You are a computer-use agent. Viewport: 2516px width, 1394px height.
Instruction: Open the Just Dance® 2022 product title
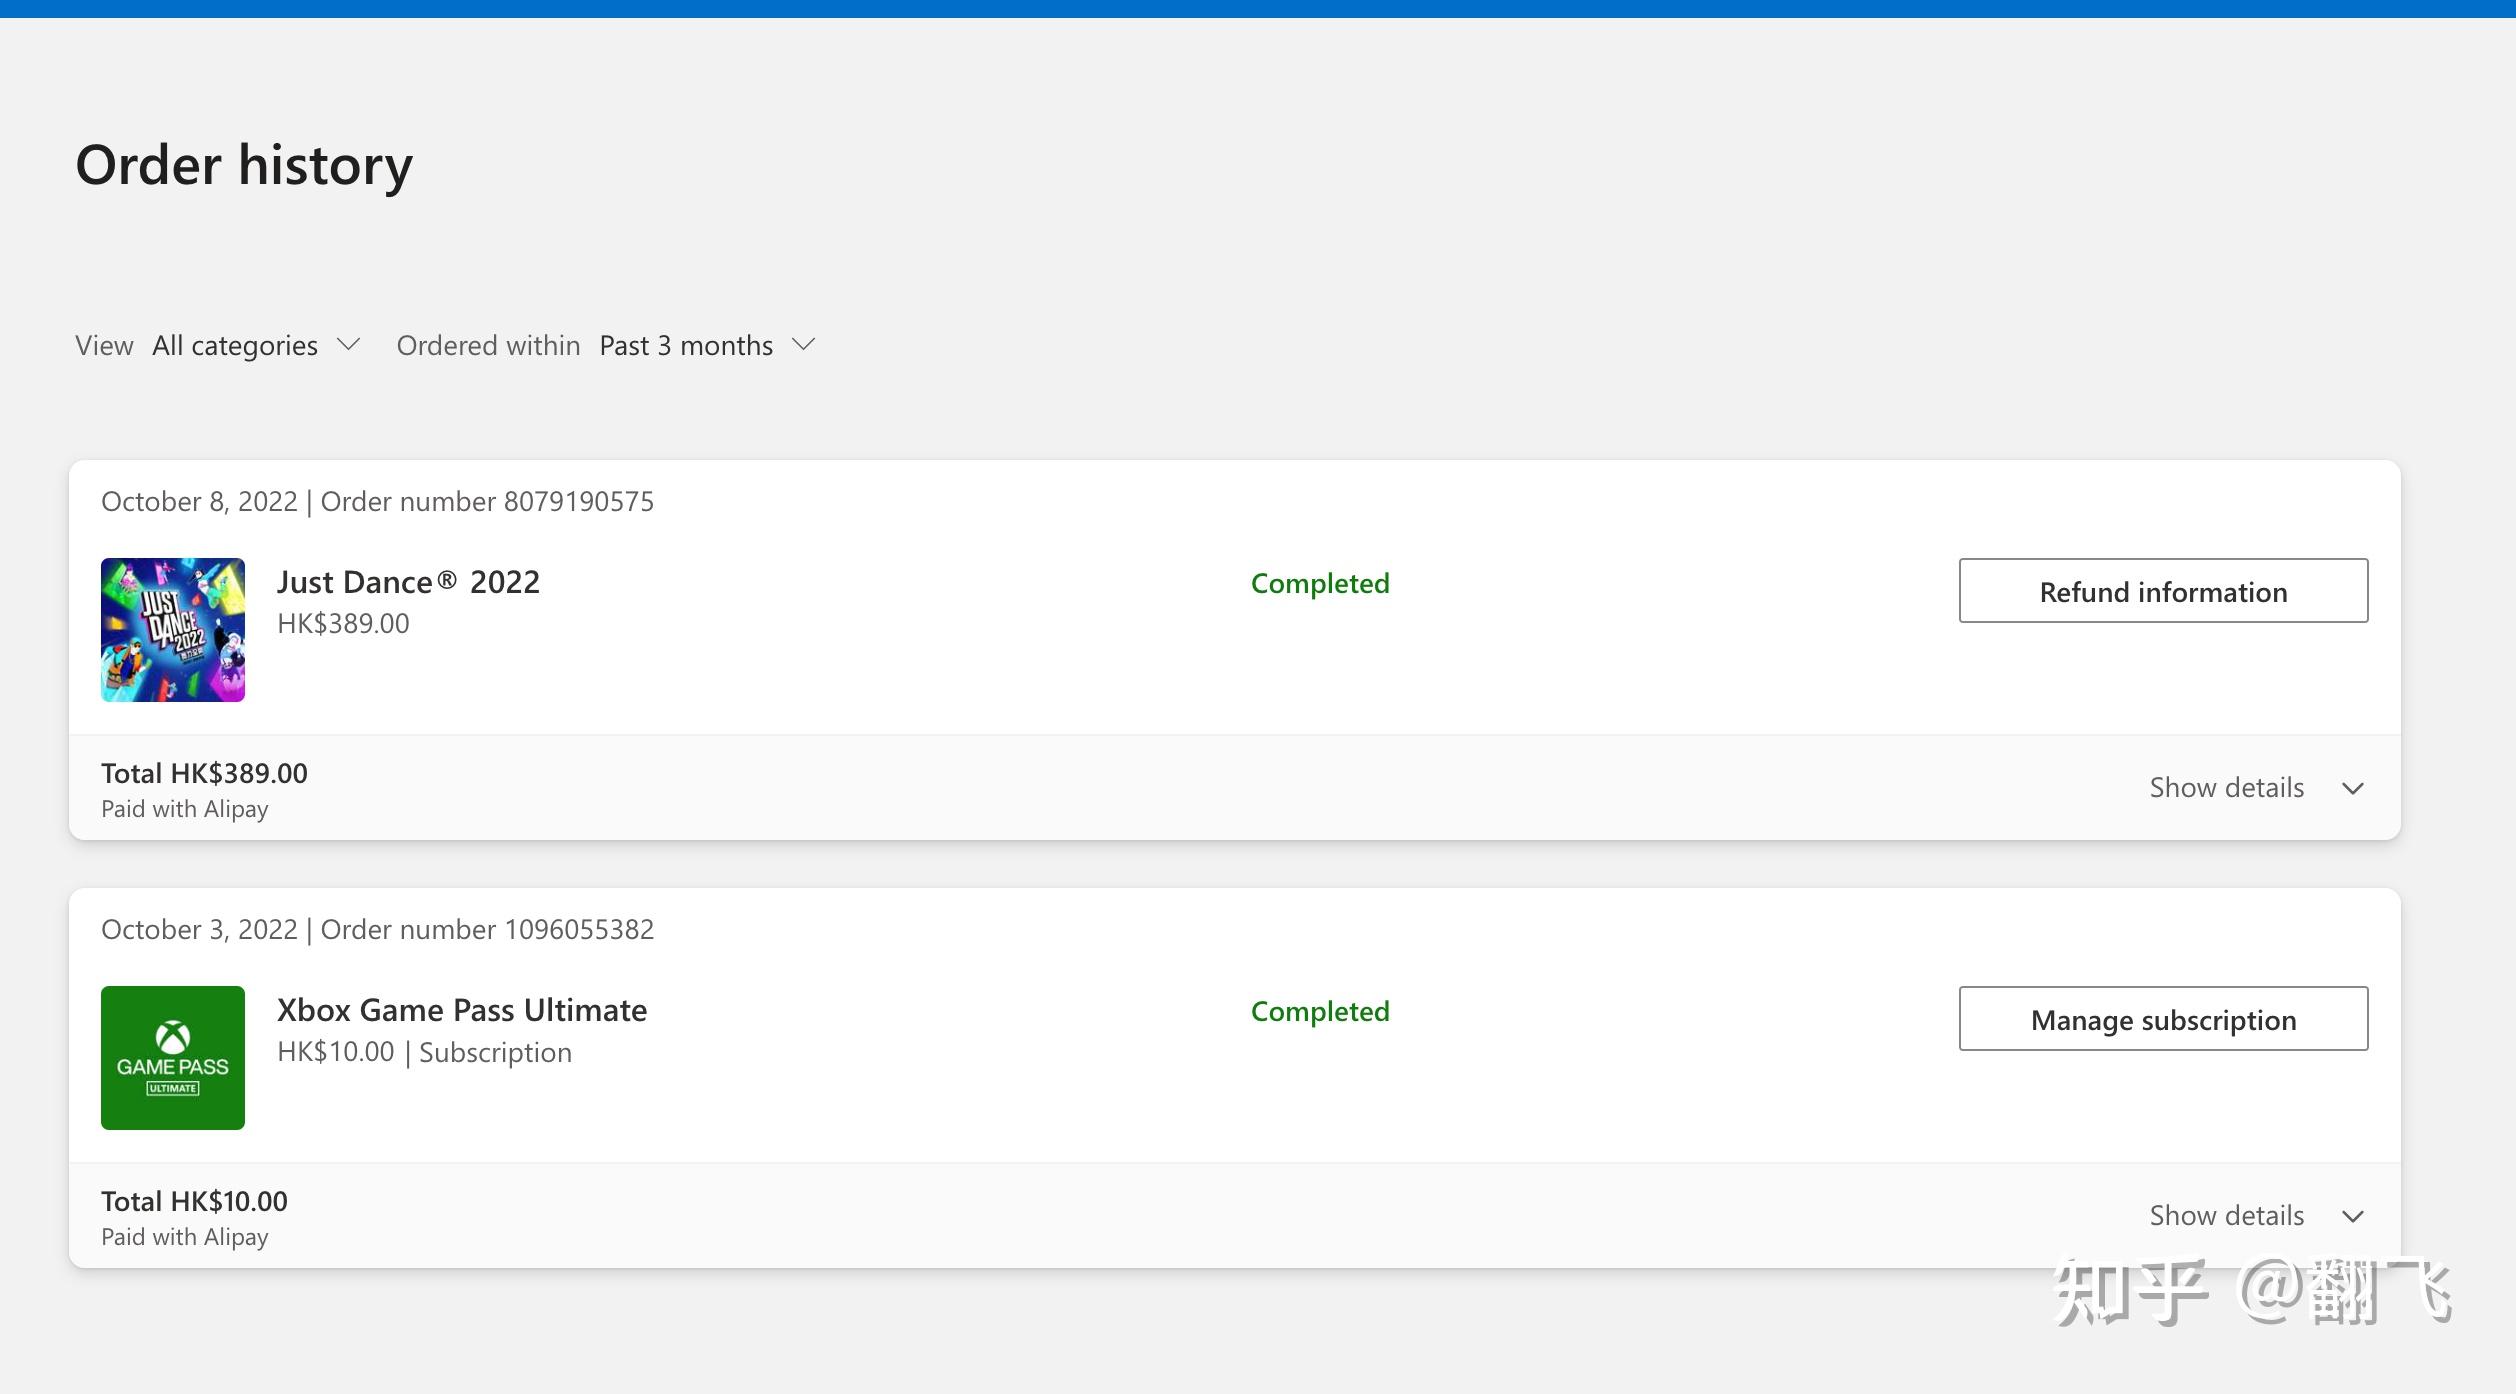(408, 582)
